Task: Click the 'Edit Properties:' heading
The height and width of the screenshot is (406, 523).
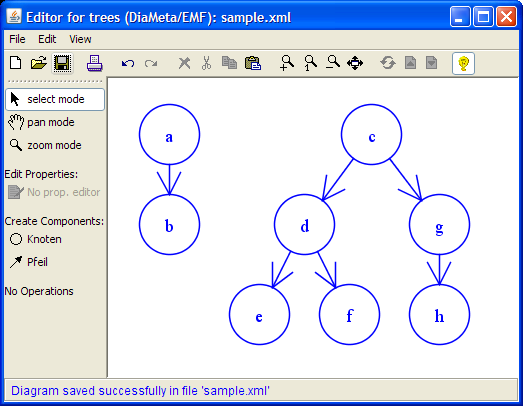Action: pyautogui.click(x=41, y=174)
